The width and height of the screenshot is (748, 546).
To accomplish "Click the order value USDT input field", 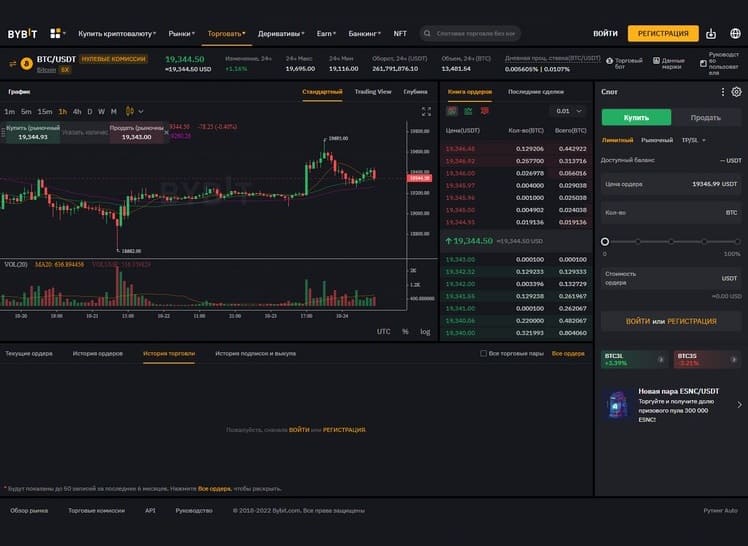I will coord(671,278).
